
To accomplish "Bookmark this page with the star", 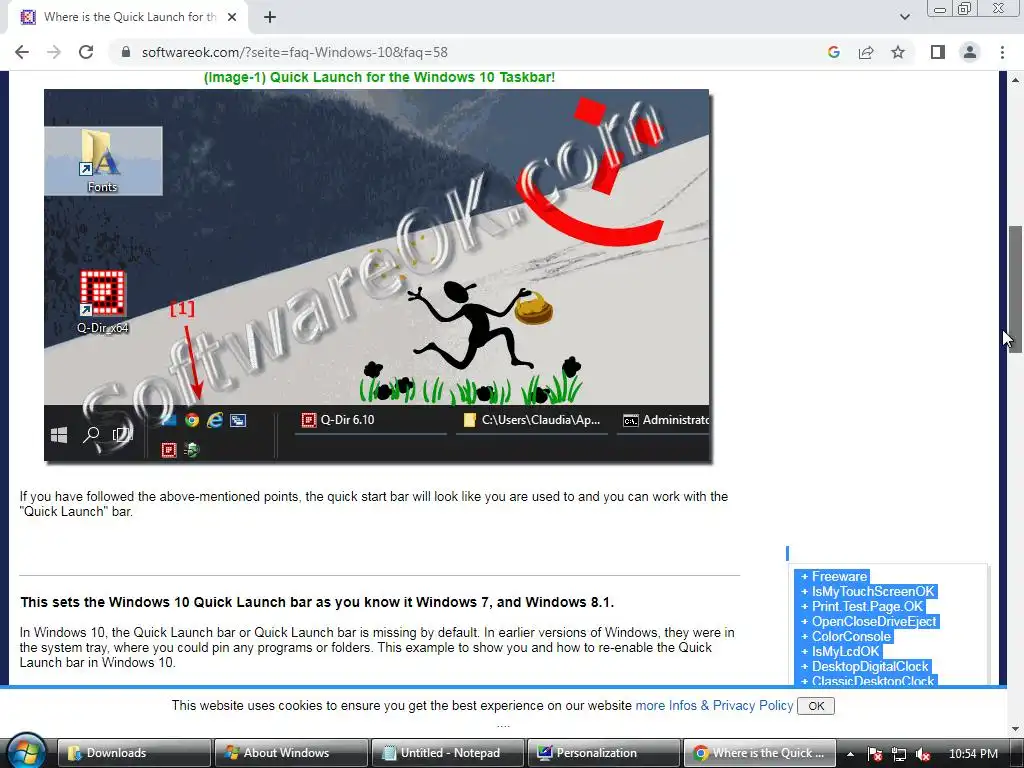I will pos(898,52).
